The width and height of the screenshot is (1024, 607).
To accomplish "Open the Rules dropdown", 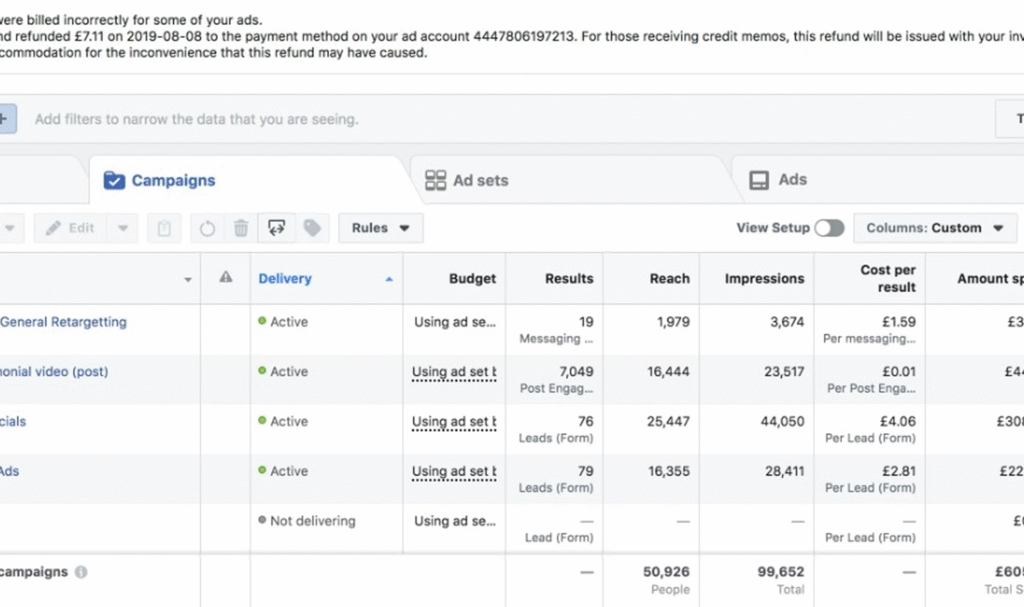I will click(x=380, y=228).
